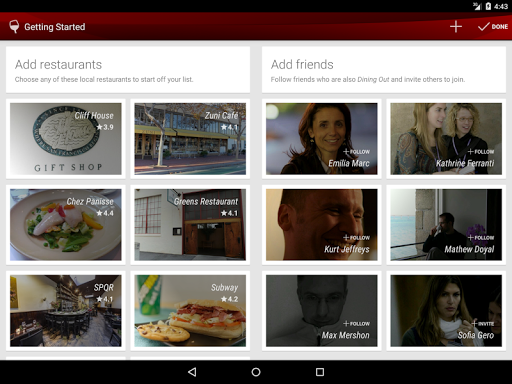Screen dimensions: 512x384
Task: Click the Cliff House 3.9 star rating
Action: [105, 127]
